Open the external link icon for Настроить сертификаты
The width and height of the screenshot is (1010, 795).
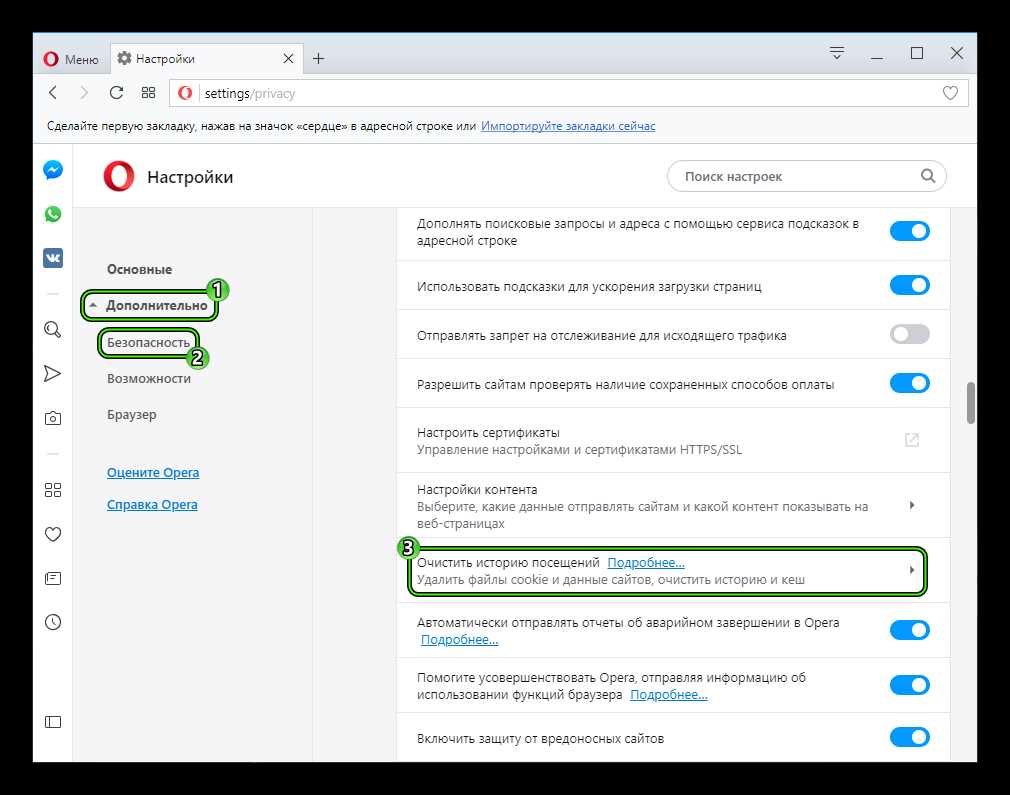point(911,440)
